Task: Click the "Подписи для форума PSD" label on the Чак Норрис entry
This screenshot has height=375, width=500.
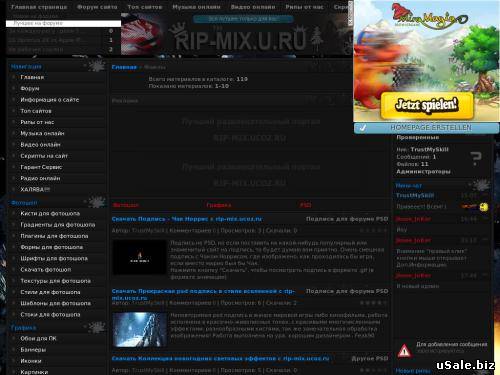Action: (347, 219)
